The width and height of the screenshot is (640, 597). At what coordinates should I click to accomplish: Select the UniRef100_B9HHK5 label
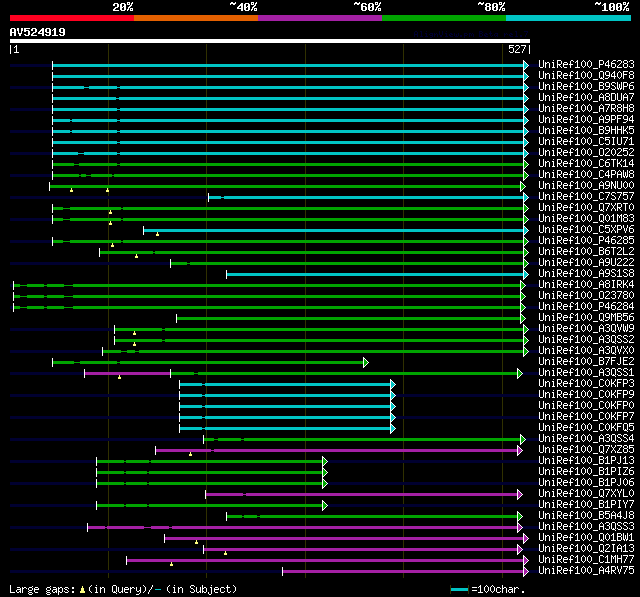(586, 130)
